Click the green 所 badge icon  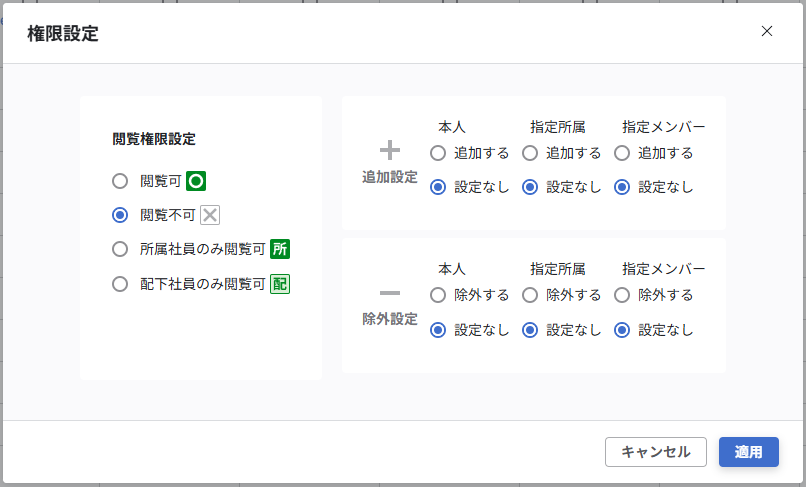pos(280,249)
